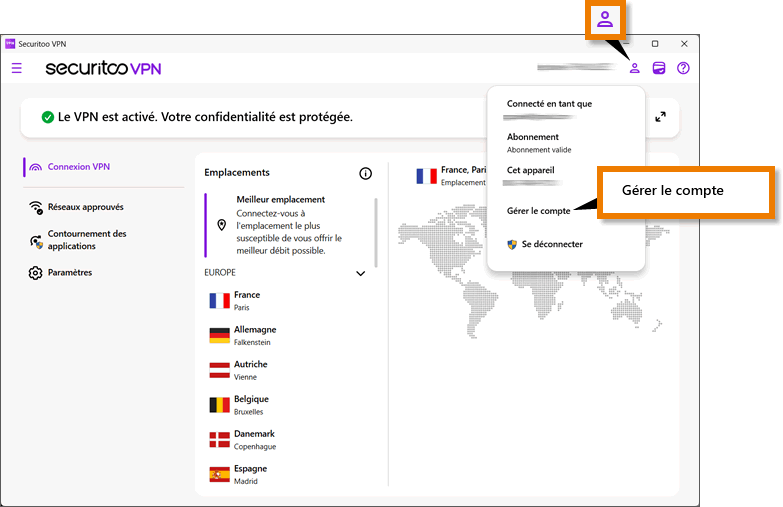Click the France flag in list

pyautogui.click(x=219, y=301)
